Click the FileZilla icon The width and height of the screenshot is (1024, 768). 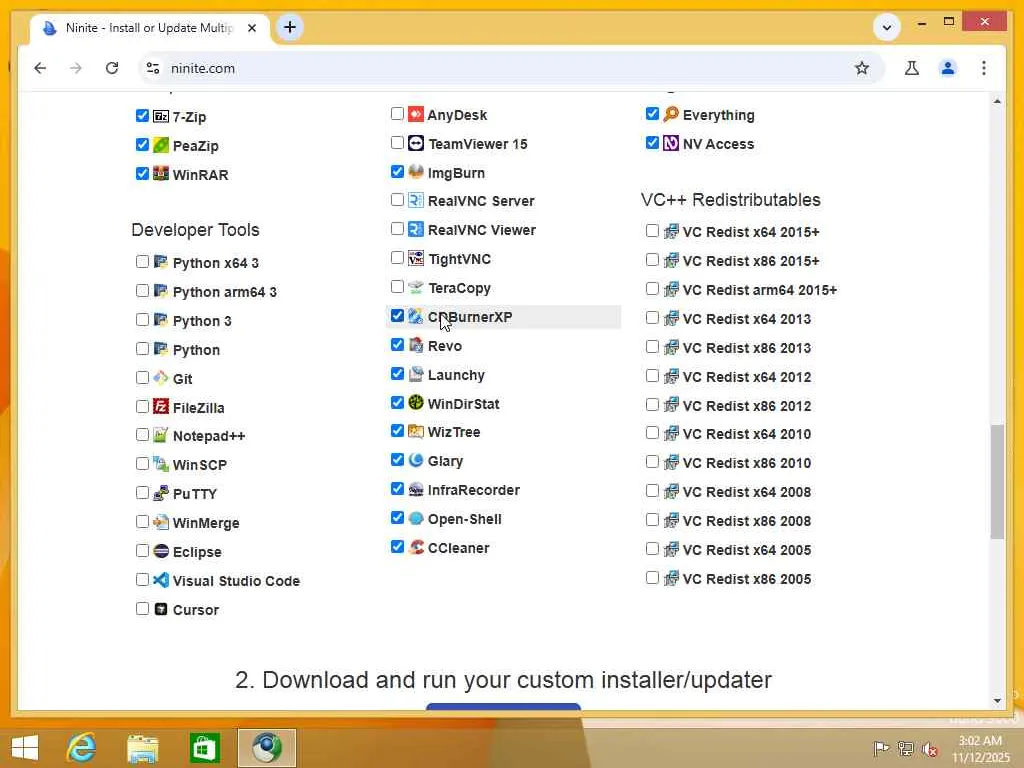click(161, 407)
